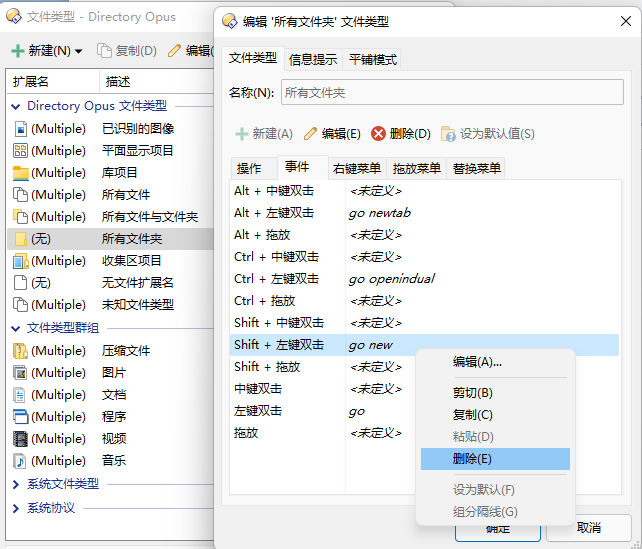The height and width of the screenshot is (549, 642).
Task: Click the 无文件扩展名 blank page icon
Action: tap(20, 282)
